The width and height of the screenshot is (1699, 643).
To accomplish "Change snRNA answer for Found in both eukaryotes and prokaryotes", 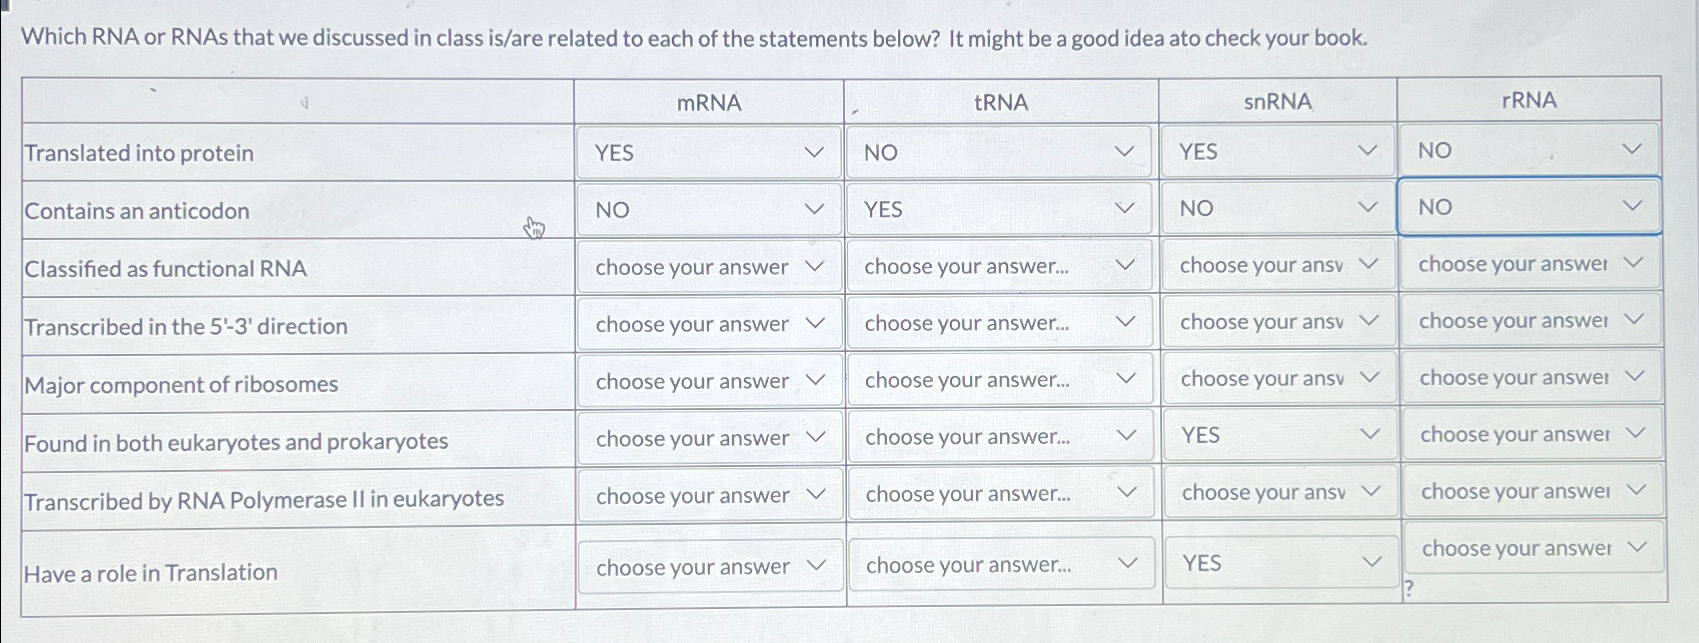I will click(1279, 435).
